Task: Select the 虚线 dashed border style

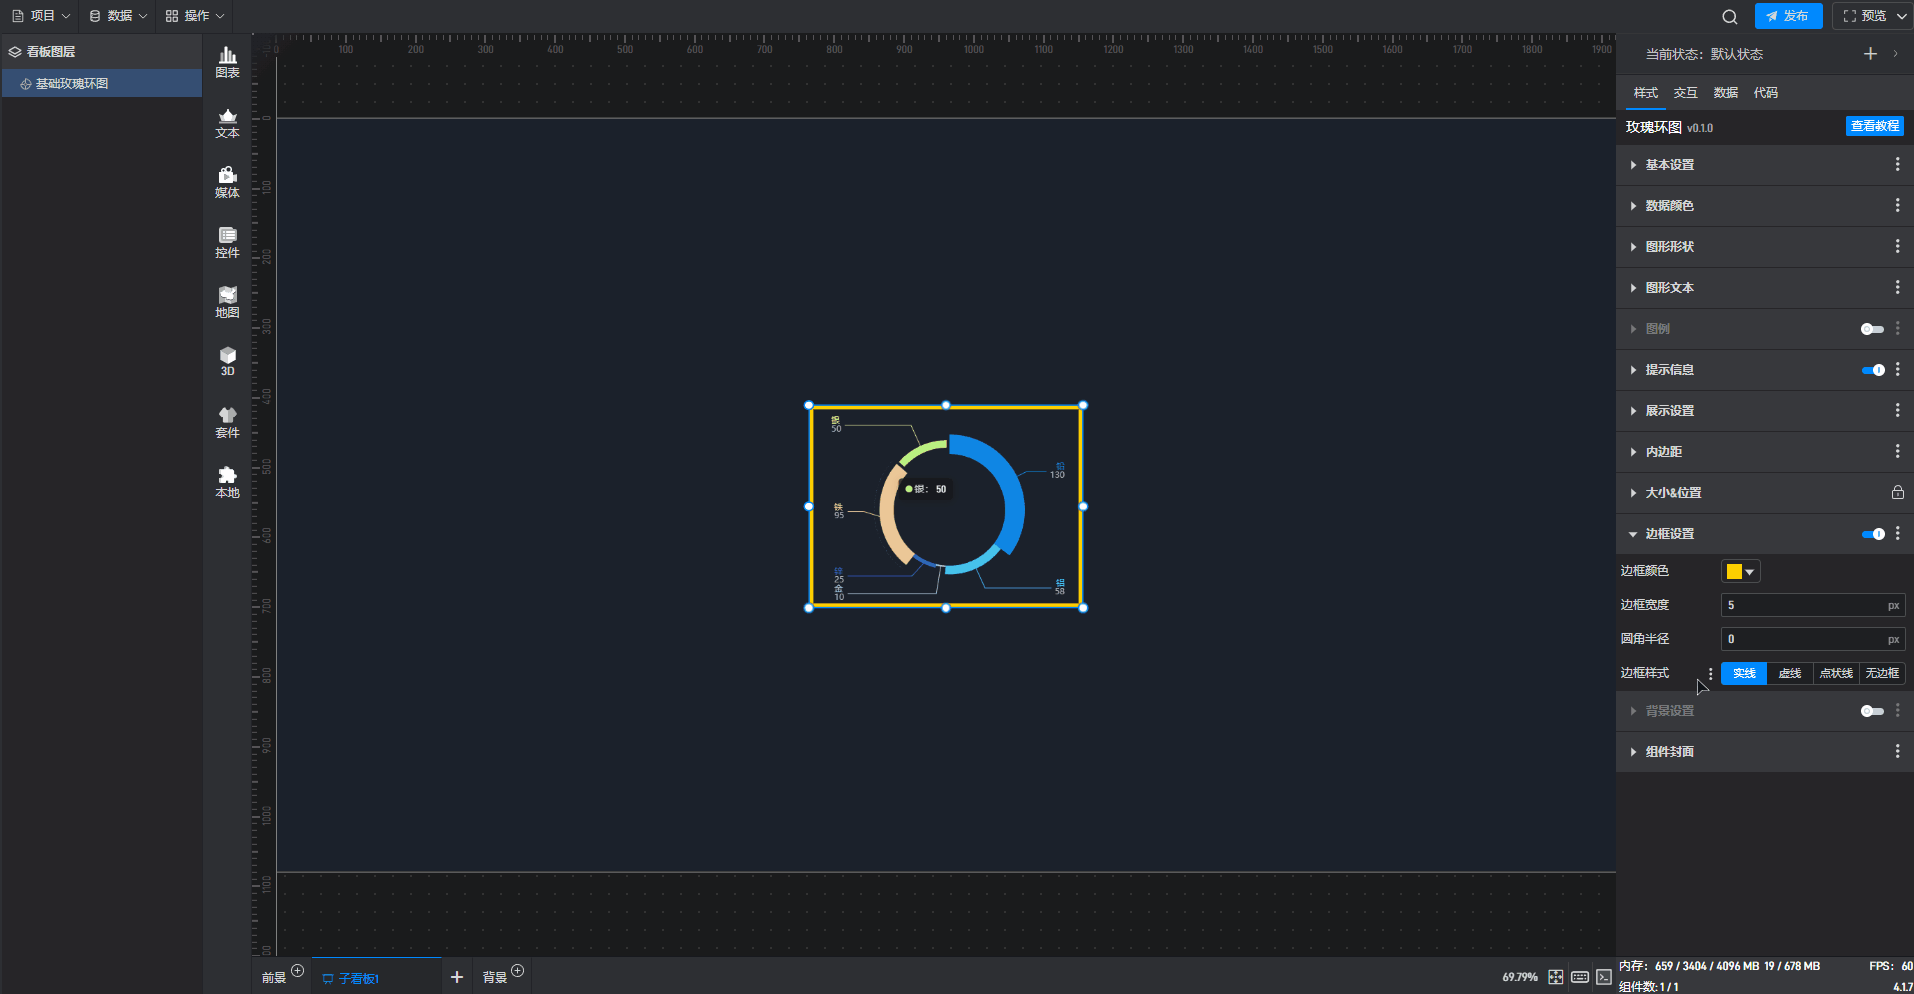Action: (1790, 673)
